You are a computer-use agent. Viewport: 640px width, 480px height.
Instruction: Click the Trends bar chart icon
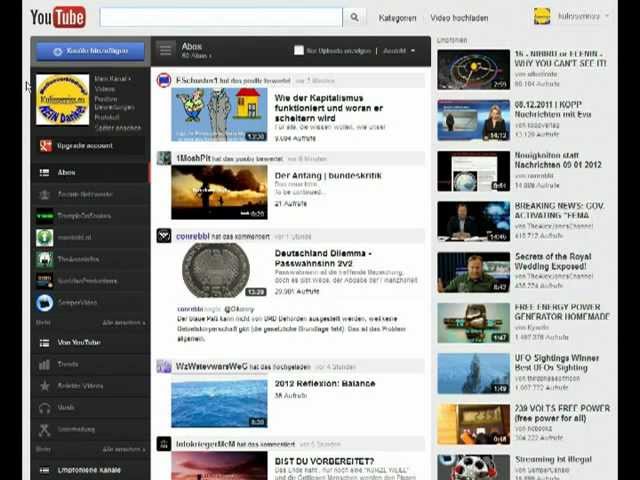(x=44, y=364)
